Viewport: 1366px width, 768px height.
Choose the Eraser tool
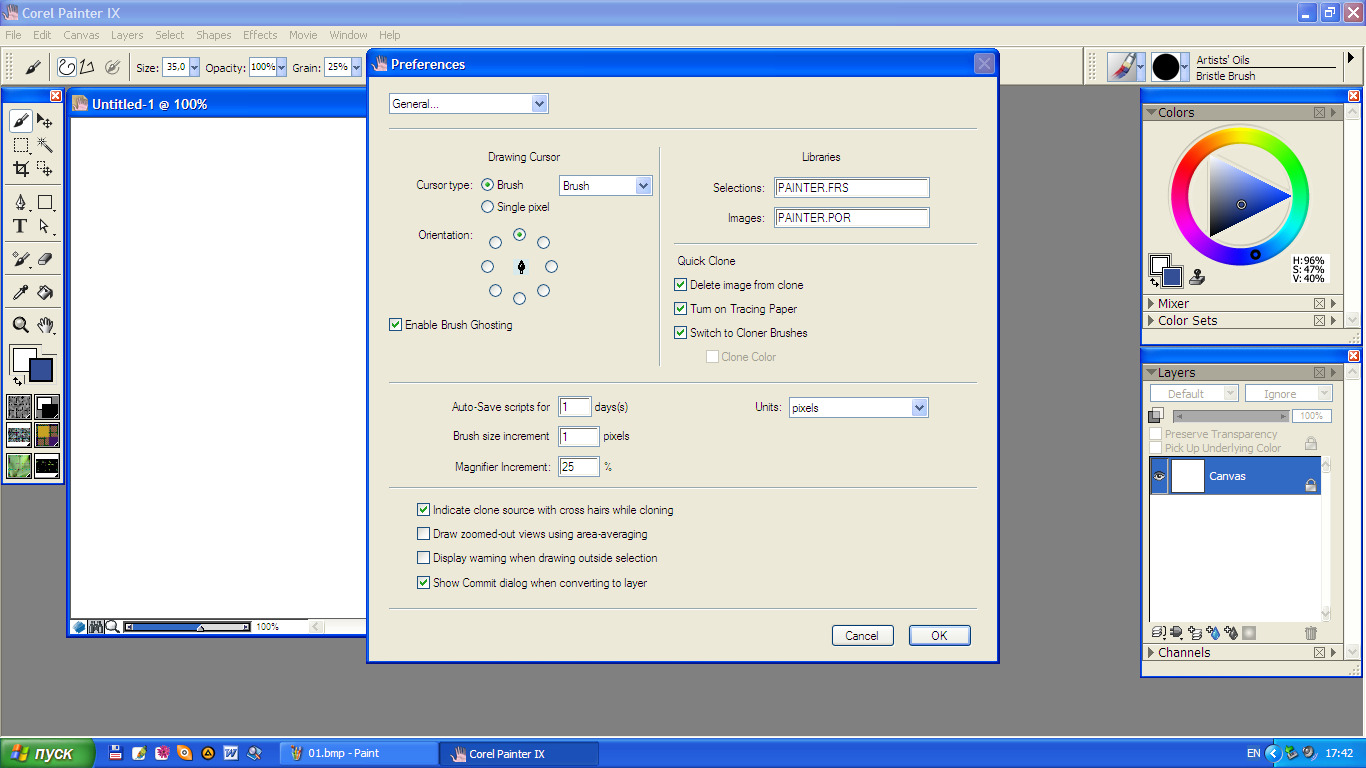pyautogui.click(x=45, y=259)
